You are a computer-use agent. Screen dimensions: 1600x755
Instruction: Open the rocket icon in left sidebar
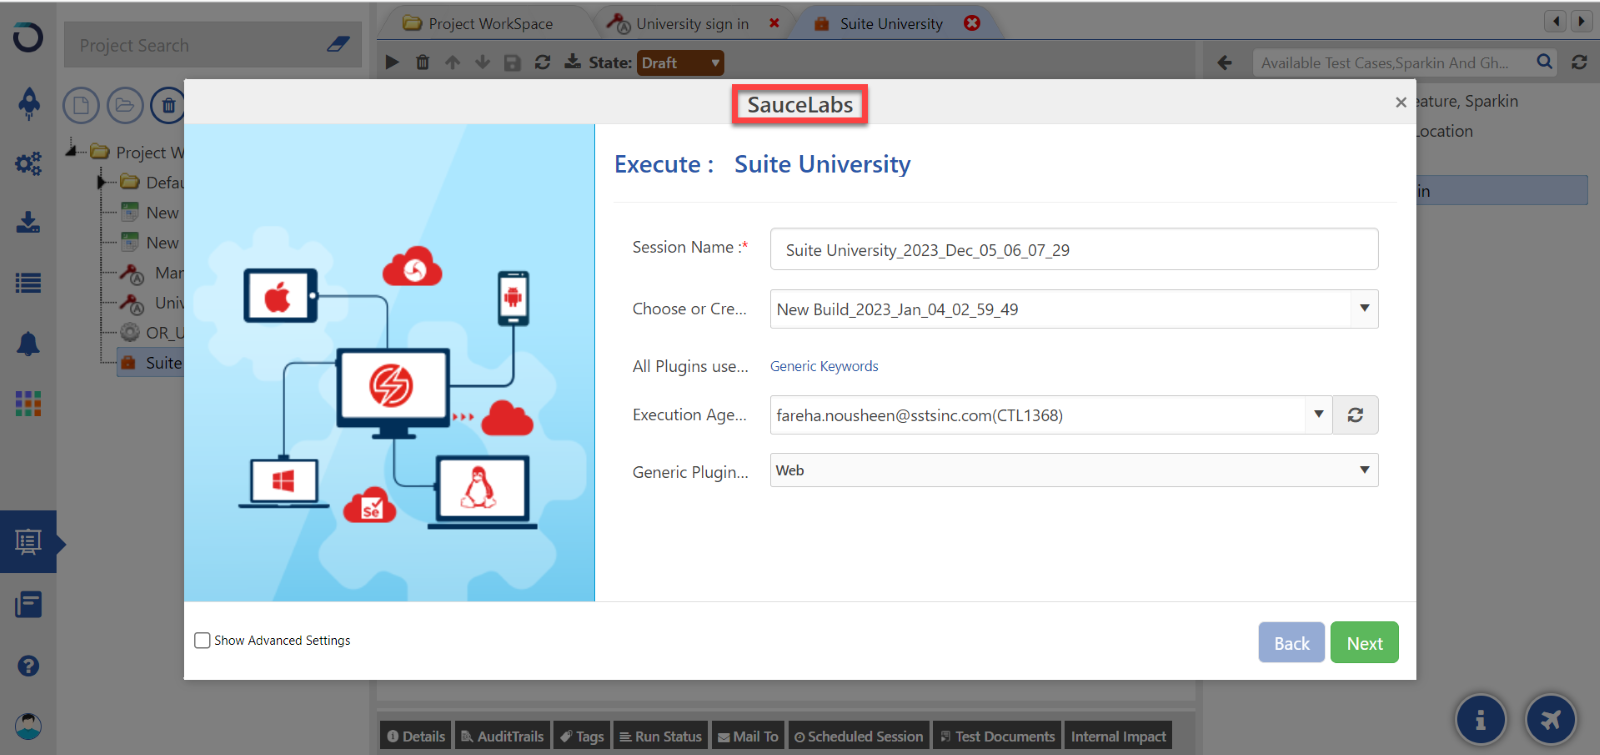(28, 103)
